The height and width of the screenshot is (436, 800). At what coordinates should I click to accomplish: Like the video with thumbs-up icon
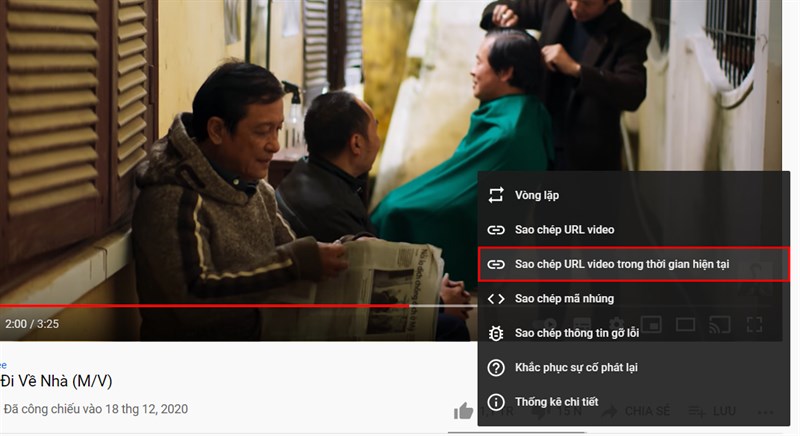coord(463,411)
